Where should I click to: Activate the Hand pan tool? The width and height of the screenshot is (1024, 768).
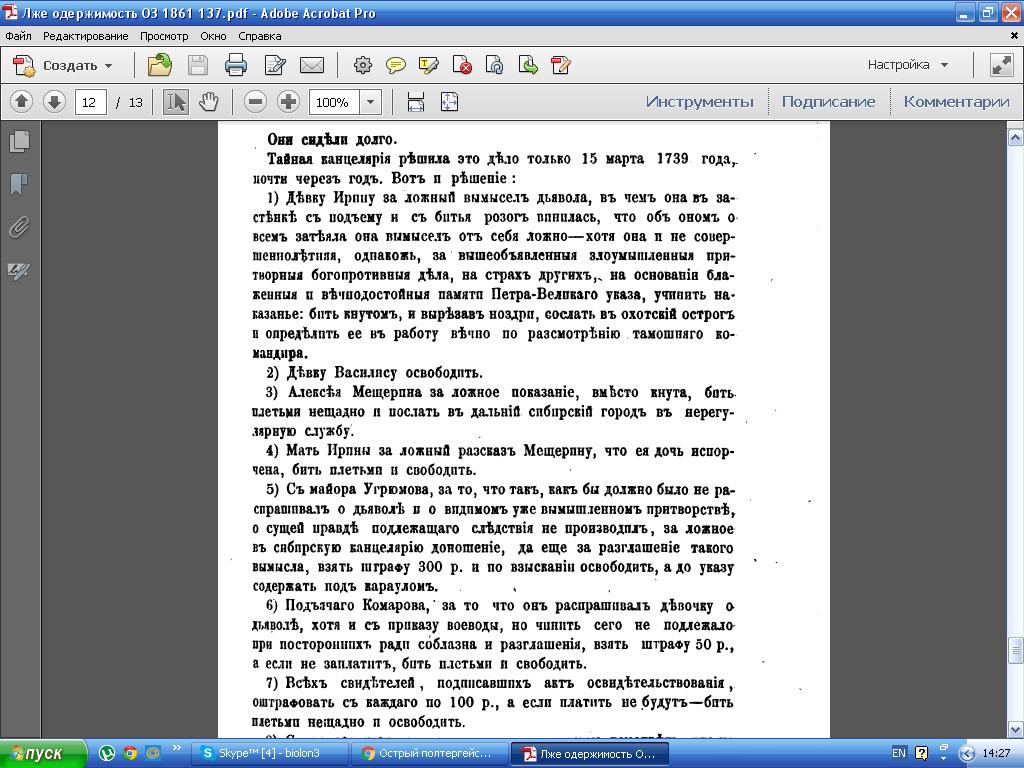pyautogui.click(x=208, y=102)
